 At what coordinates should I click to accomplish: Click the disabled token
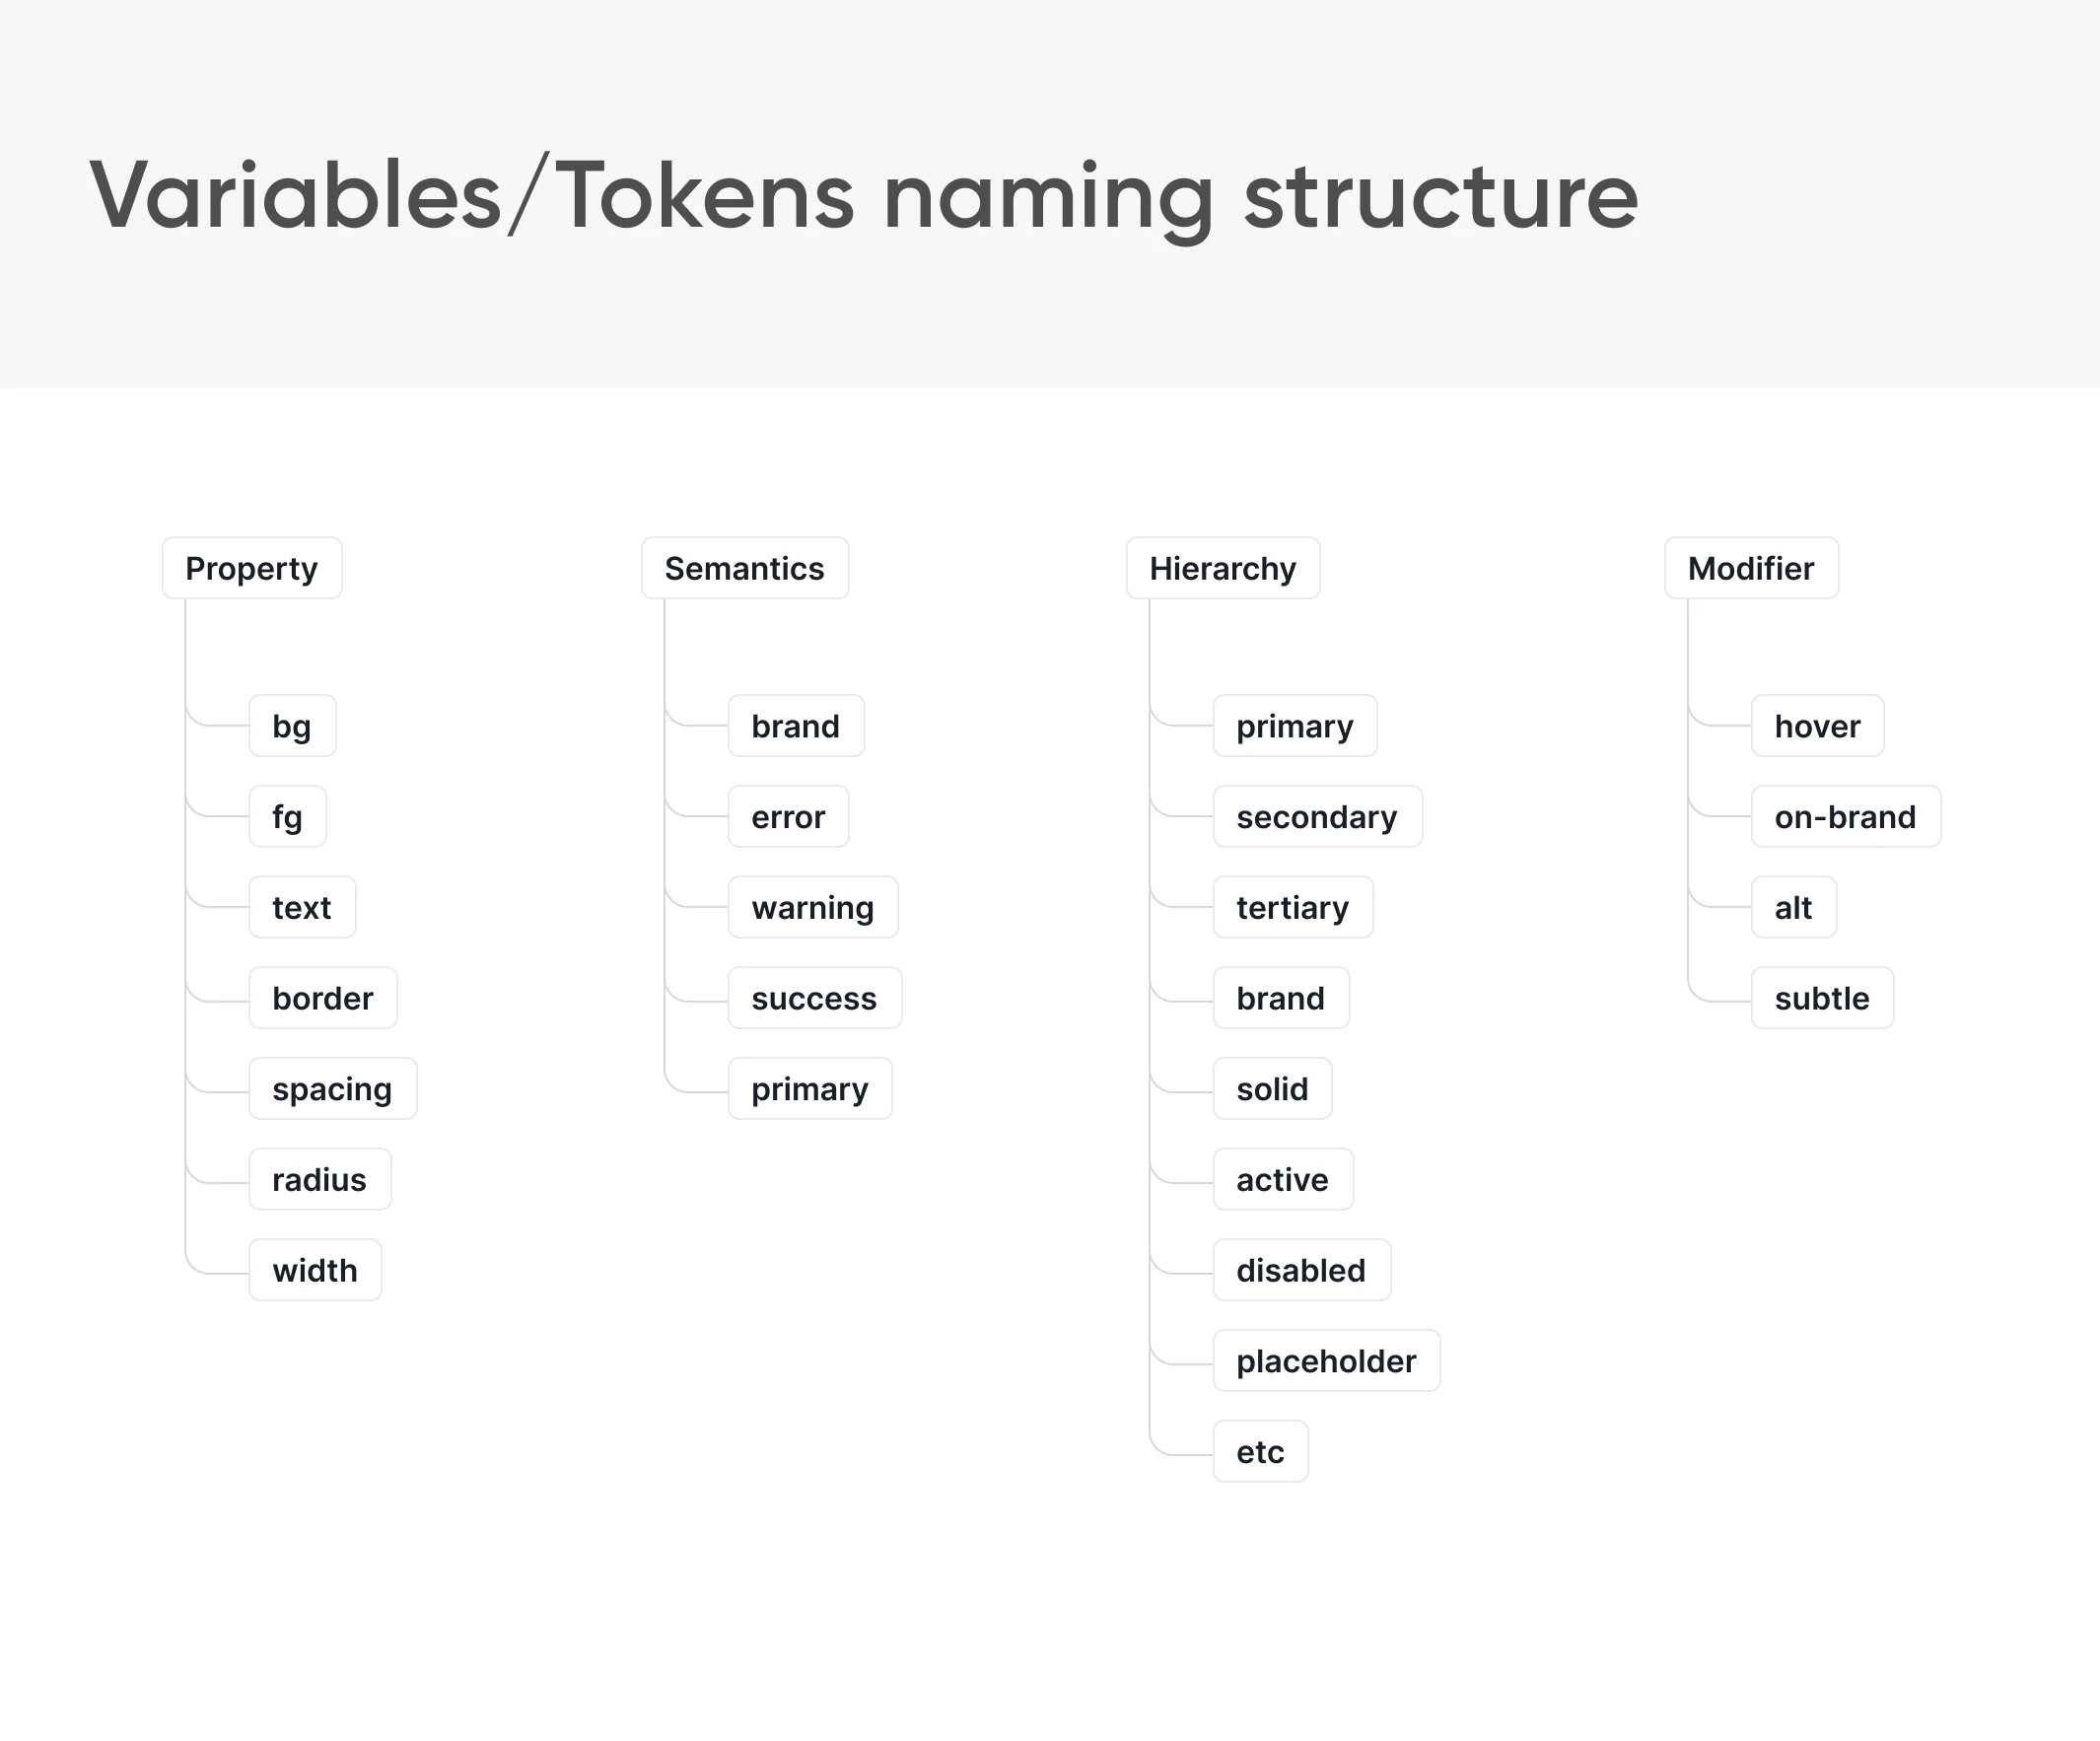1301,1270
